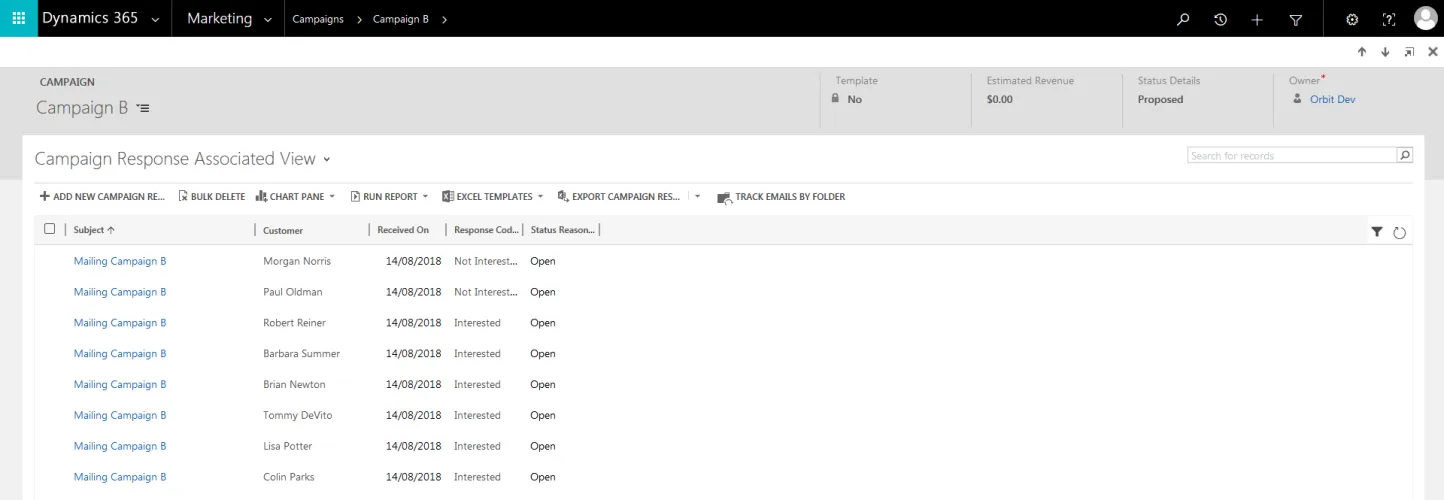1444x500 pixels.
Task: Close the Campaign B record with X
Action: click(1433, 52)
